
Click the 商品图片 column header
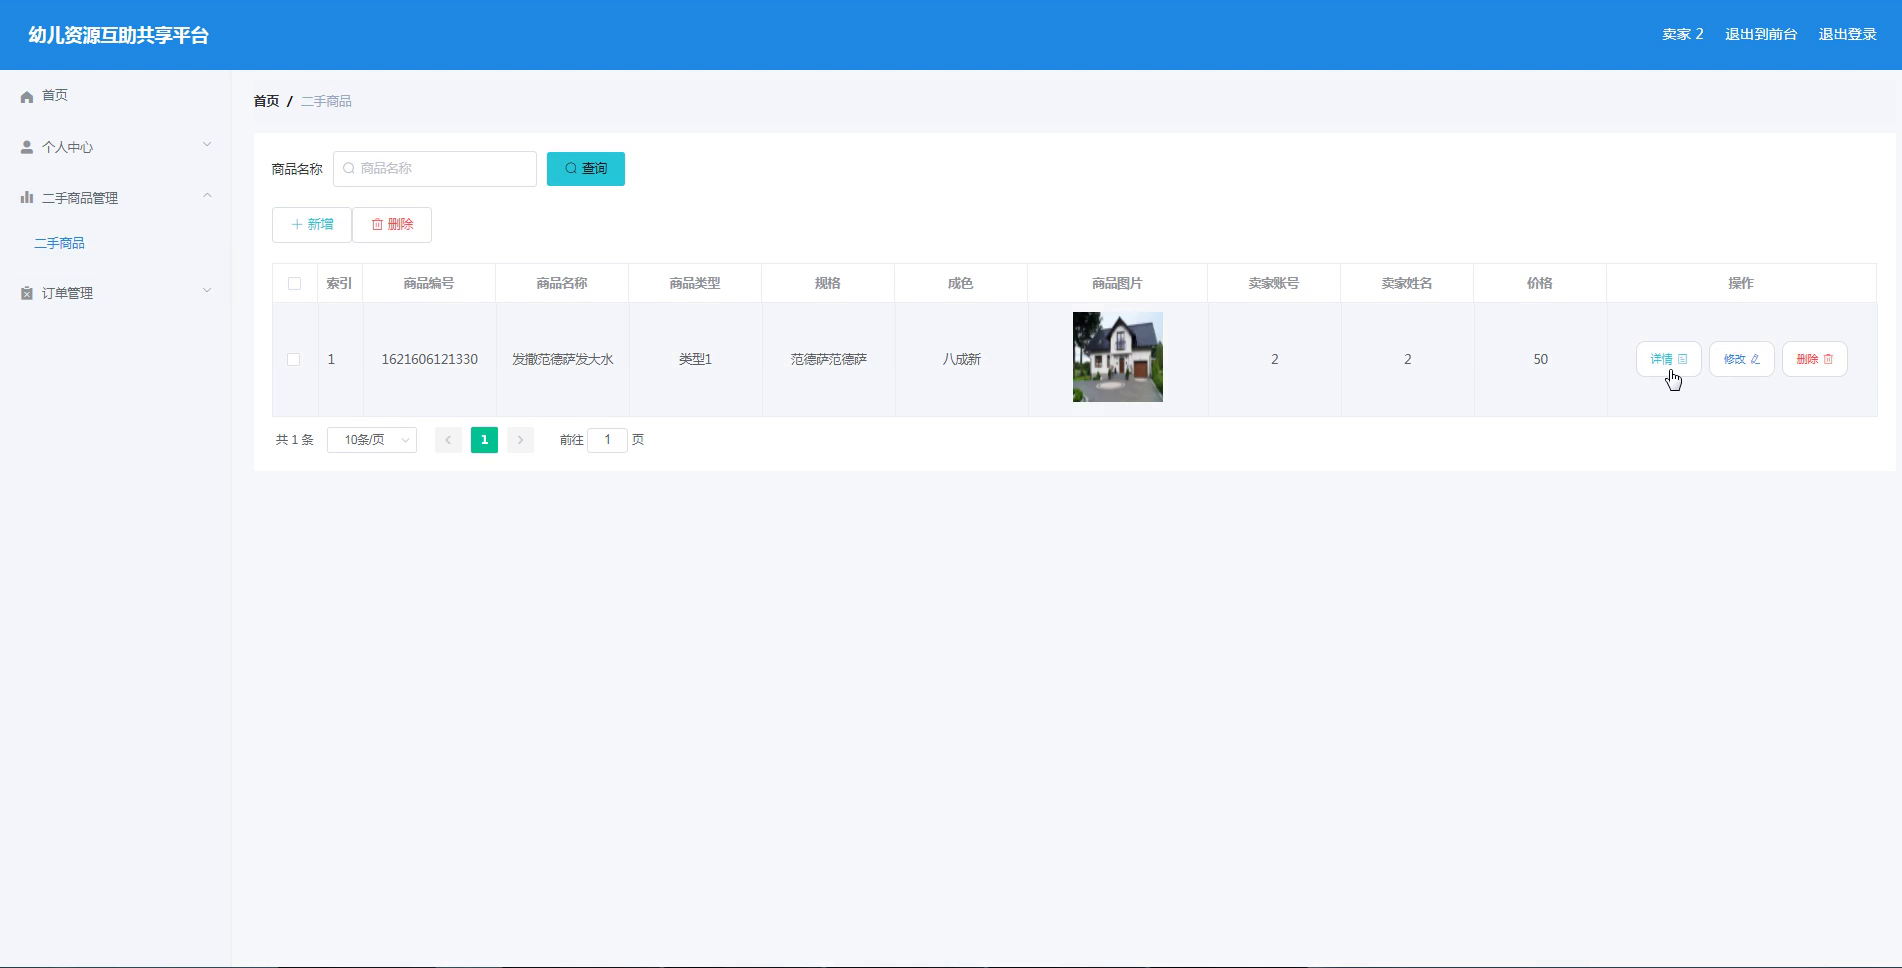[x=1117, y=284]
